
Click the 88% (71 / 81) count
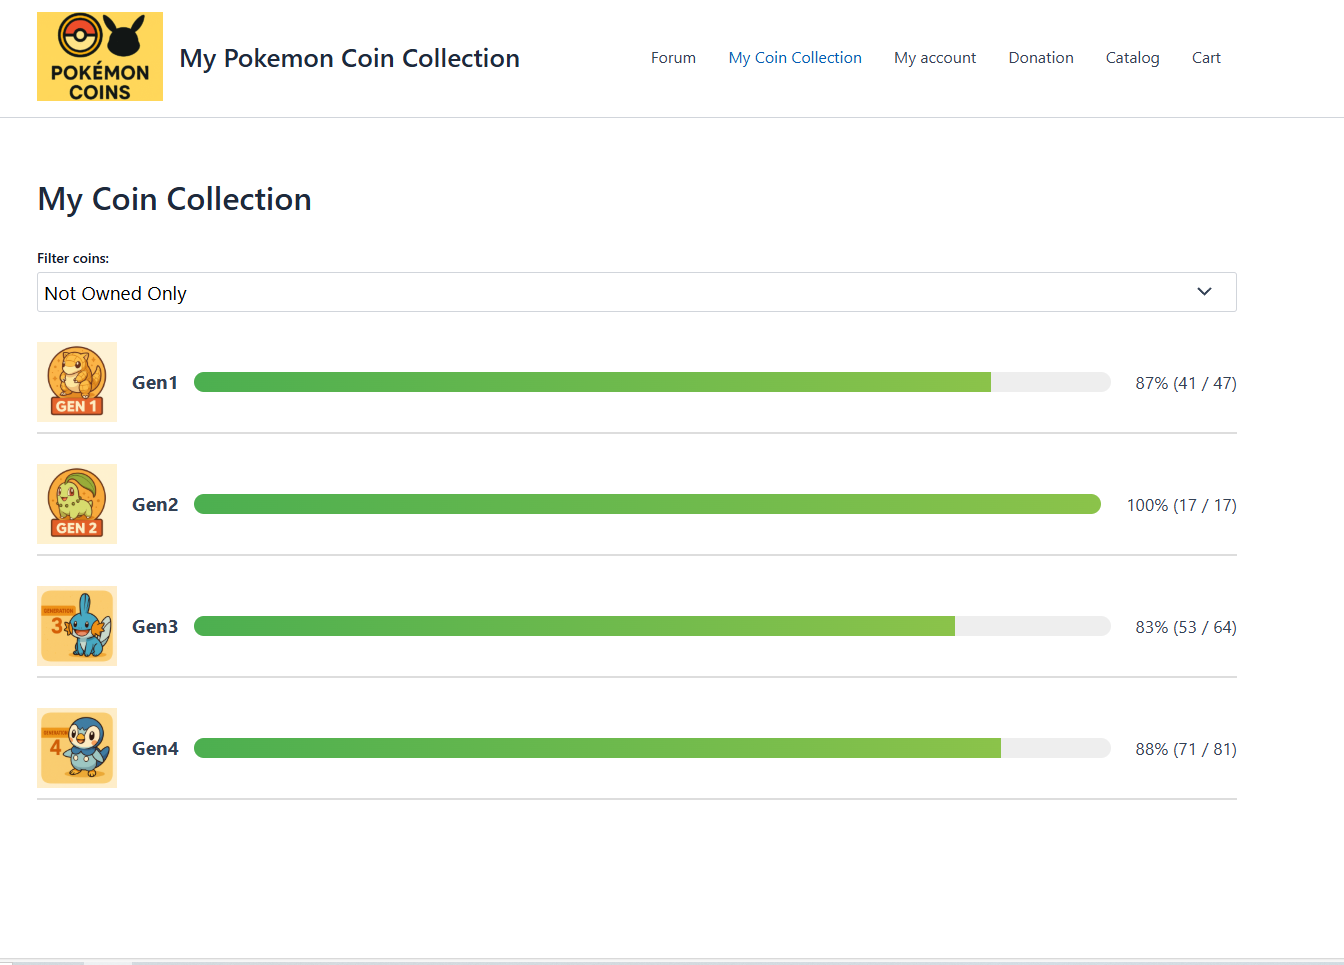(1186, 749)
